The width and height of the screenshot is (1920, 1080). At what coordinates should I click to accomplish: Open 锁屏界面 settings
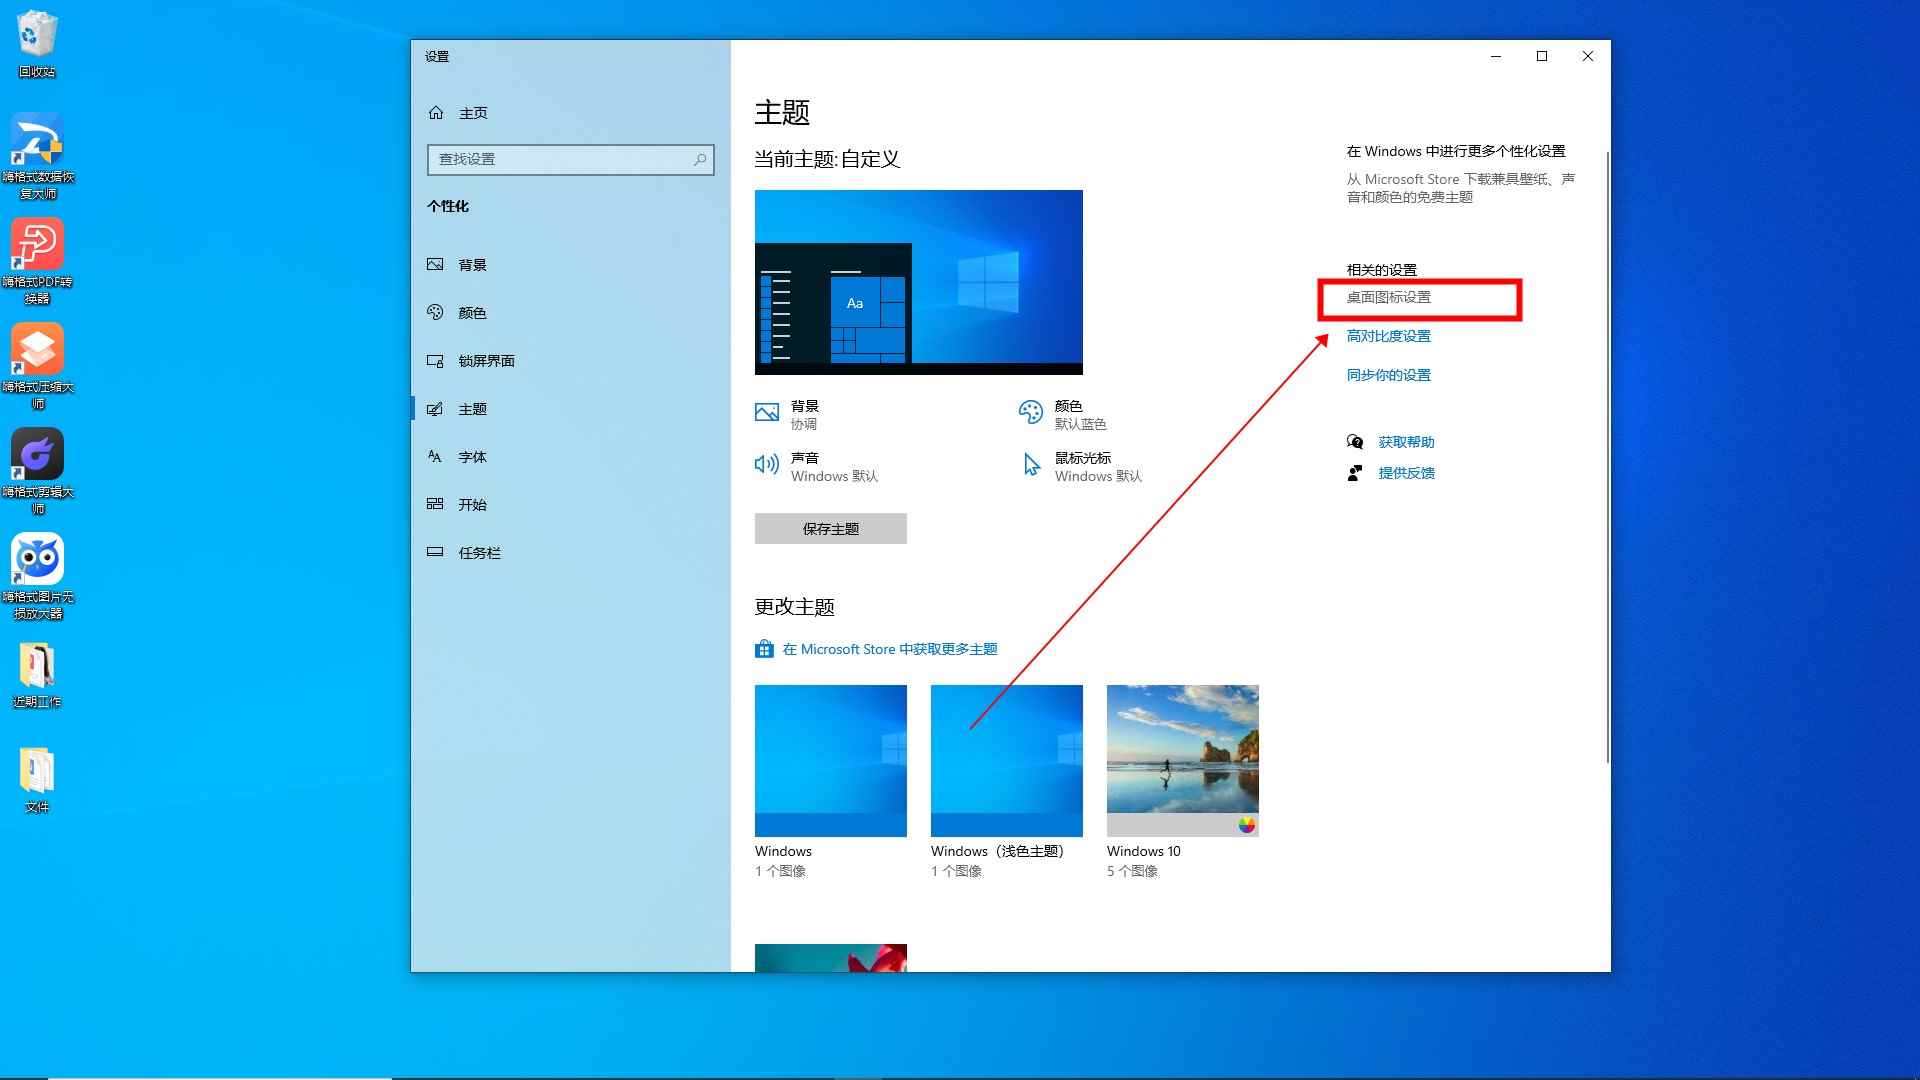click(x=486, y=360)
